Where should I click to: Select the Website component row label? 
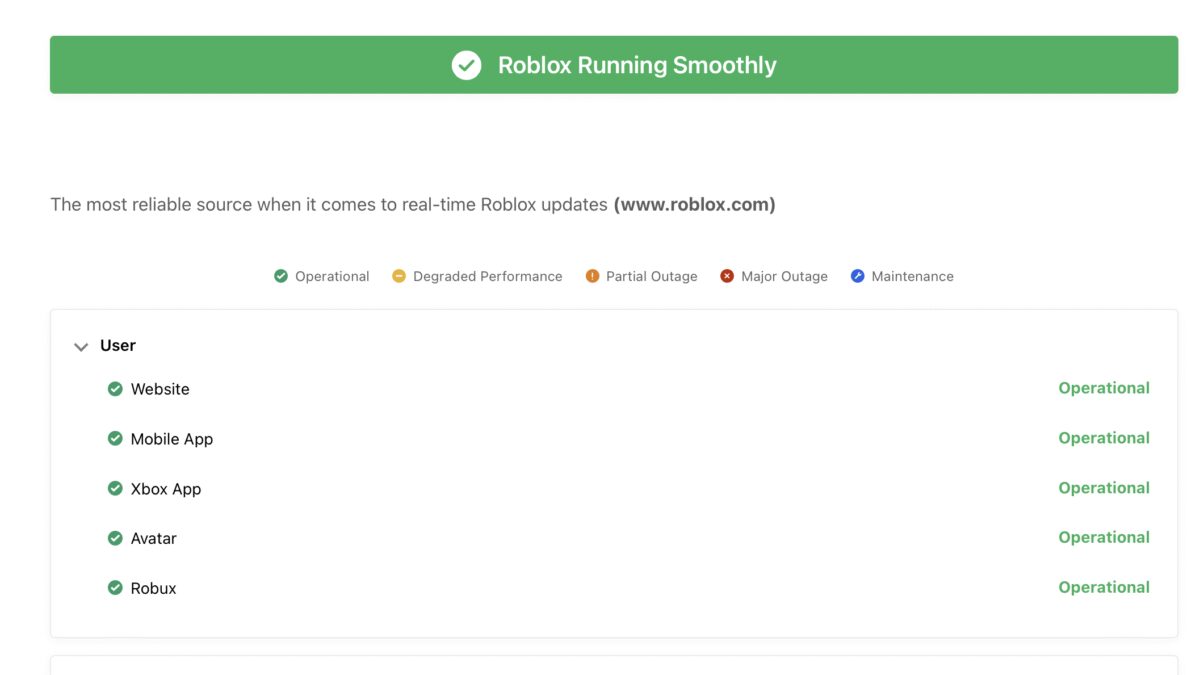(160, 389)
